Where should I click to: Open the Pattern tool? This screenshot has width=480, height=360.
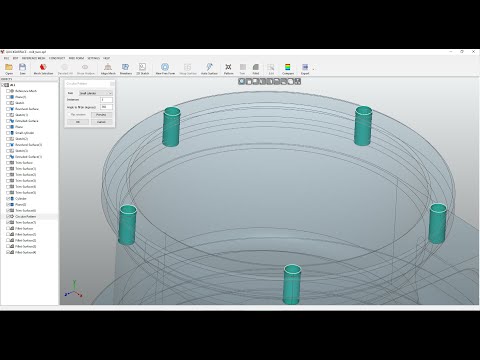click(228, 69)
